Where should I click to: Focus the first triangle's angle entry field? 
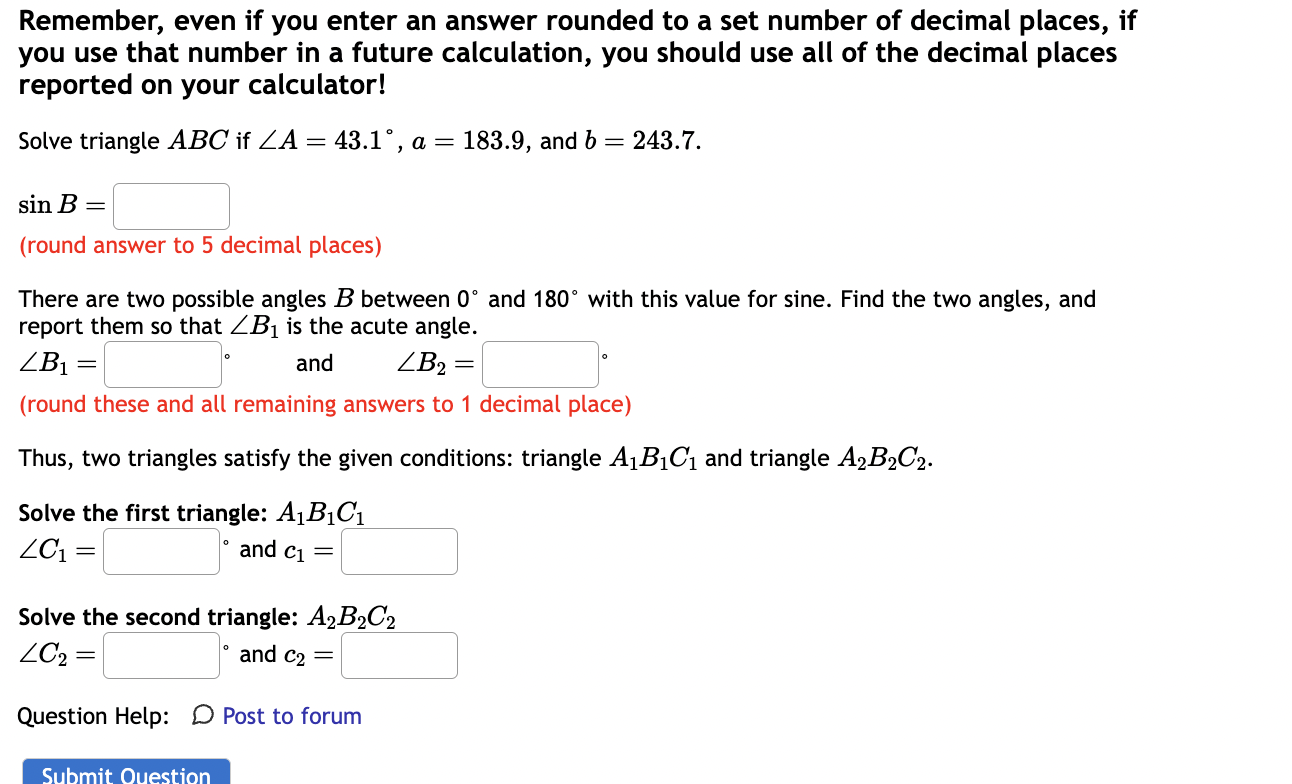click(x=160, y=551)
